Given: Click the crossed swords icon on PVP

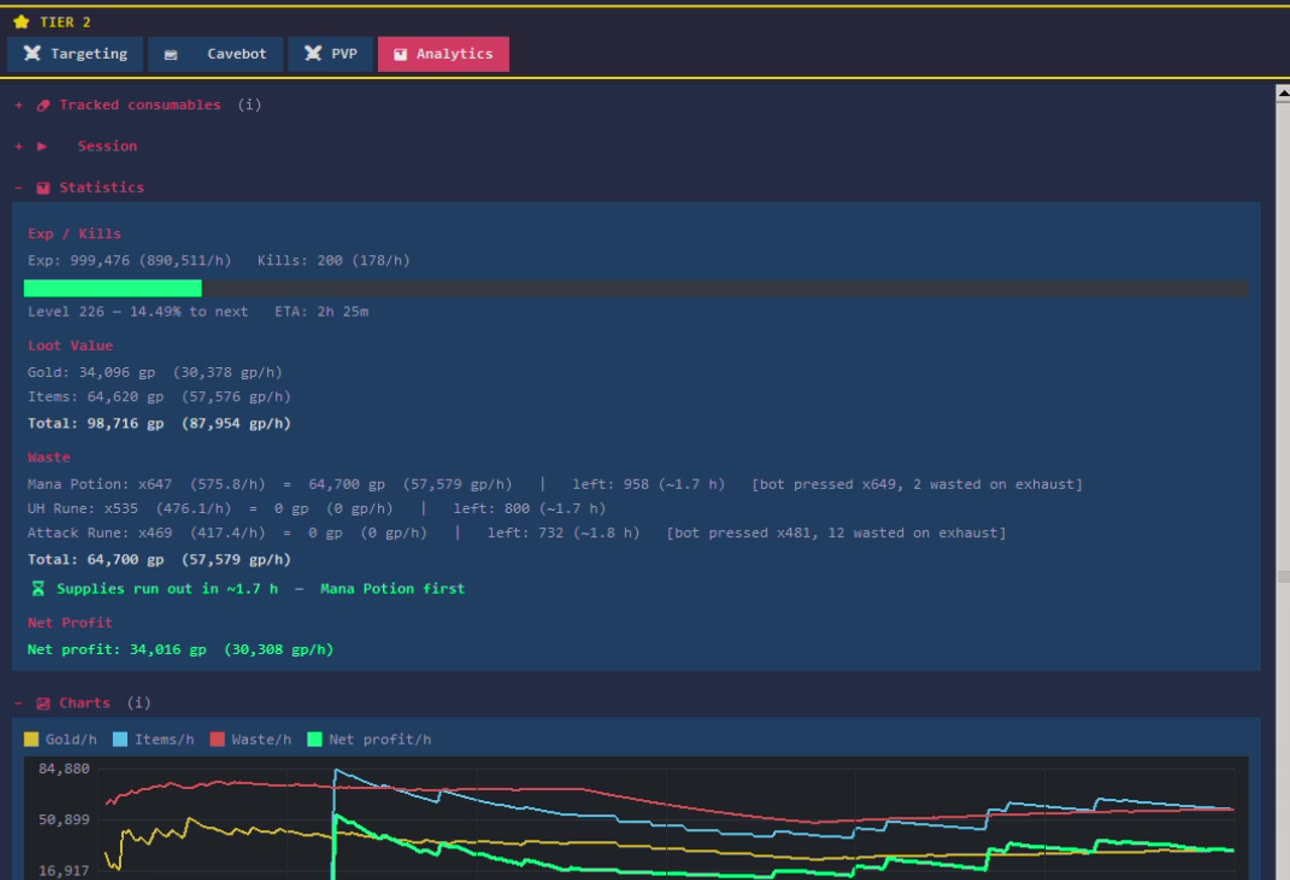Looking at the screenshot, I should click(x=313, y=54).
